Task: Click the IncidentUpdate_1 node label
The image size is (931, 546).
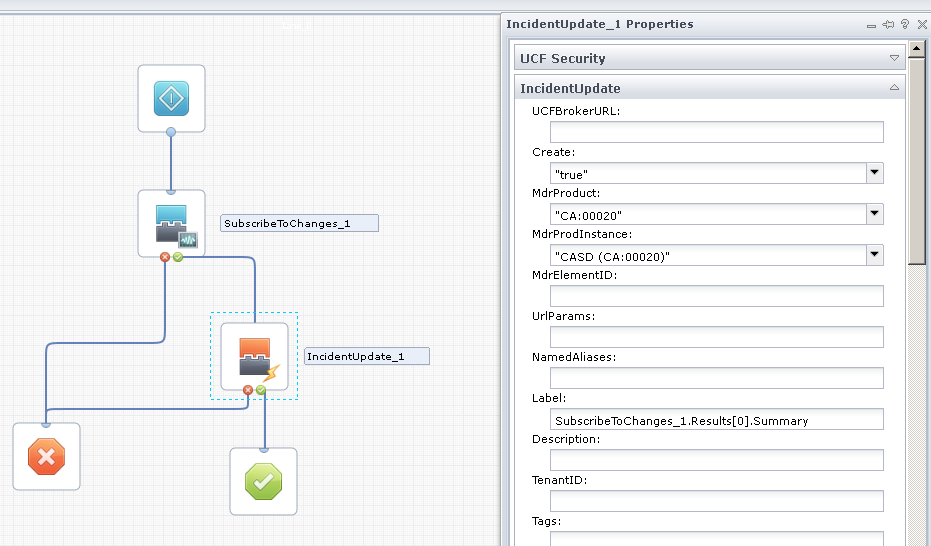Action: pos(367,356)
